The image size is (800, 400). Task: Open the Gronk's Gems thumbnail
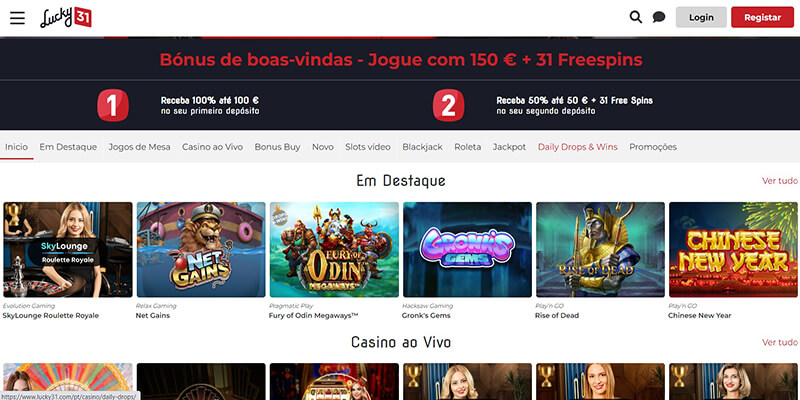[467, 249]
